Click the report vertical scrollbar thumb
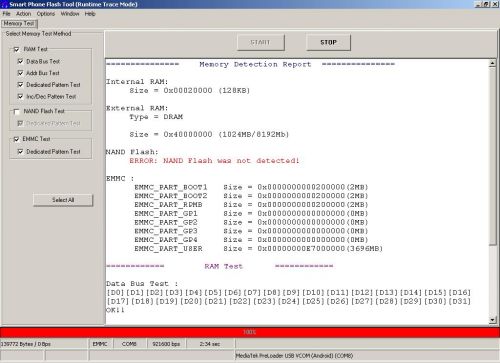The image size is (500, 363). pos(492,156)
